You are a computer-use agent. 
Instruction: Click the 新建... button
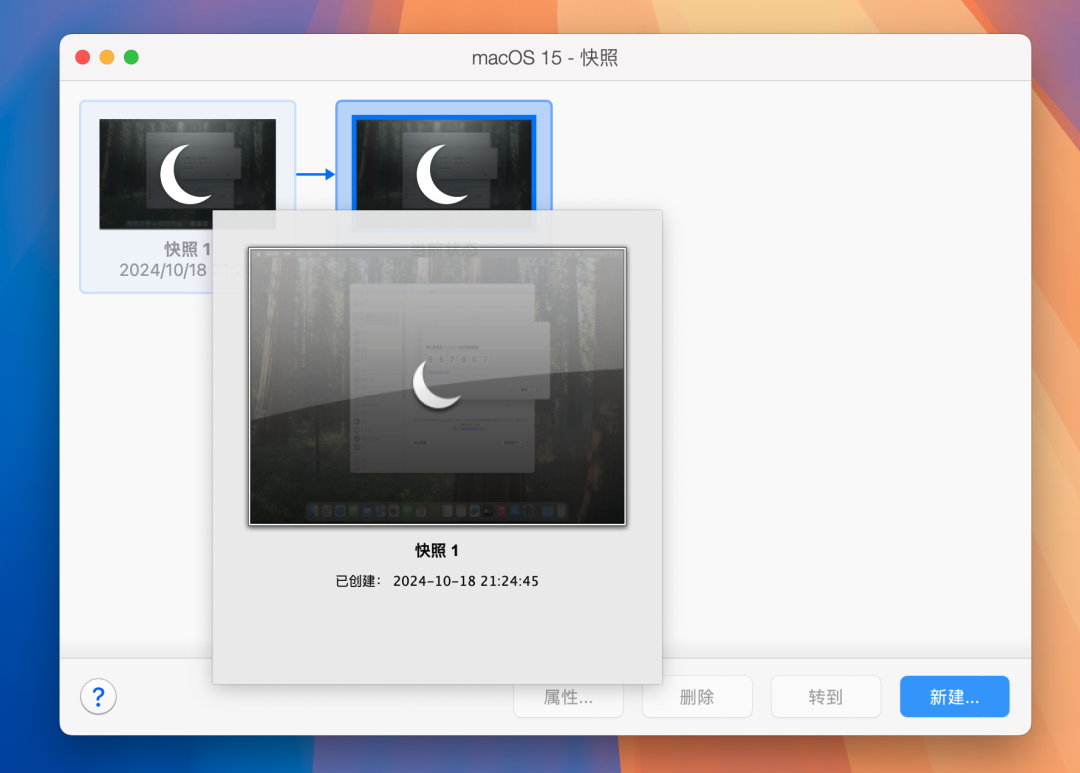pyautogui.click(x=954, y=697)
